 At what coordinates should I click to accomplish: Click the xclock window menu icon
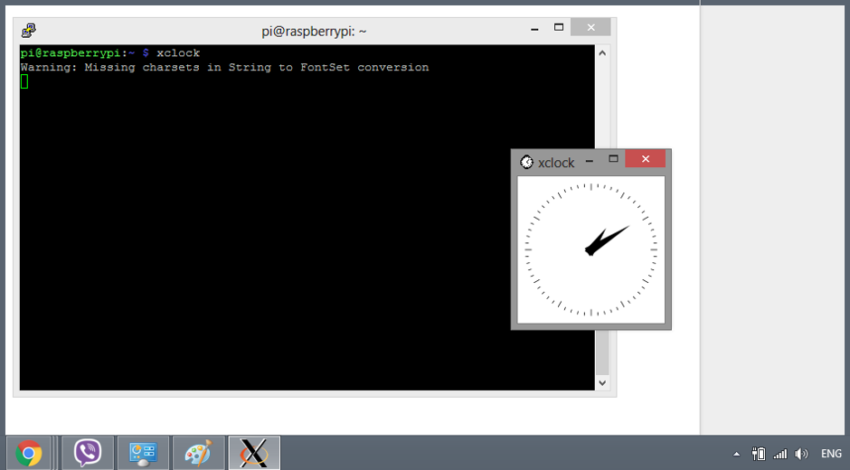tap(527, 162)
